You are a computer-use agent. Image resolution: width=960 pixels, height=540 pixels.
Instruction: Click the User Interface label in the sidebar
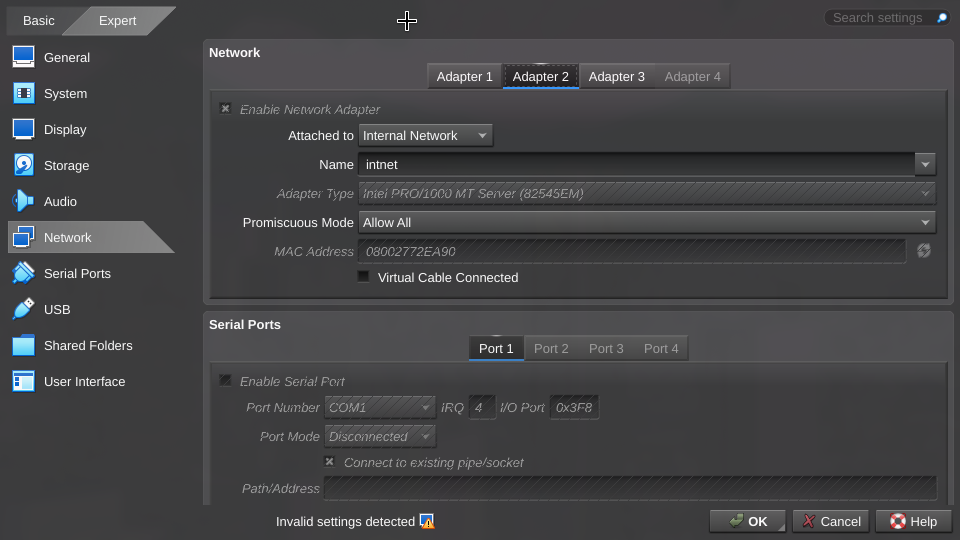click(x=84, y=381)
